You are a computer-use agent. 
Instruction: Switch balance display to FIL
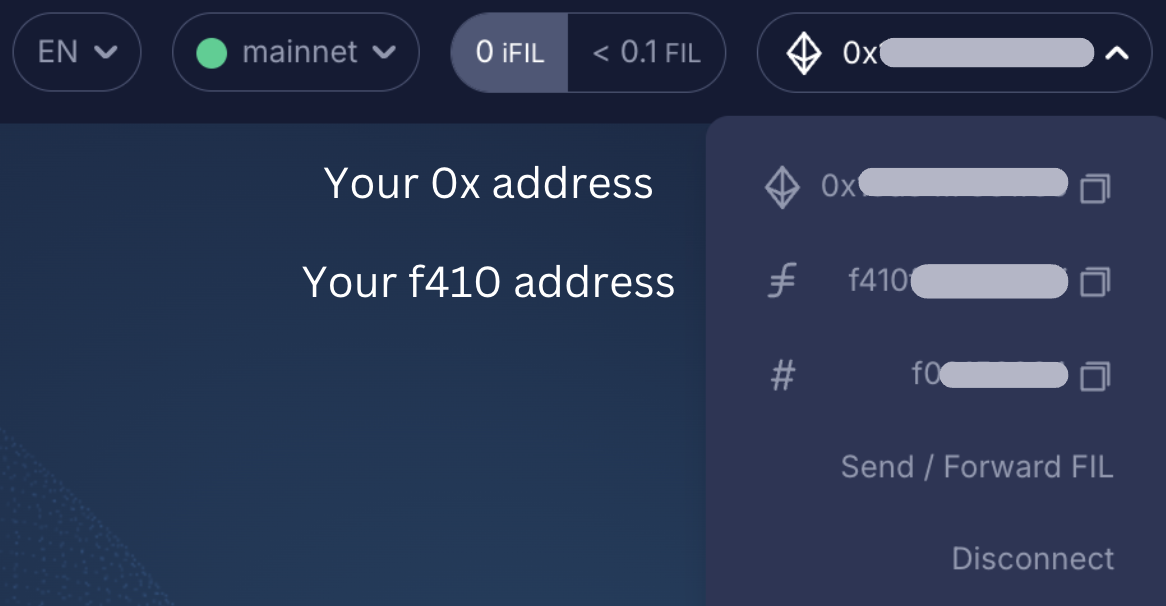(647, 52)
